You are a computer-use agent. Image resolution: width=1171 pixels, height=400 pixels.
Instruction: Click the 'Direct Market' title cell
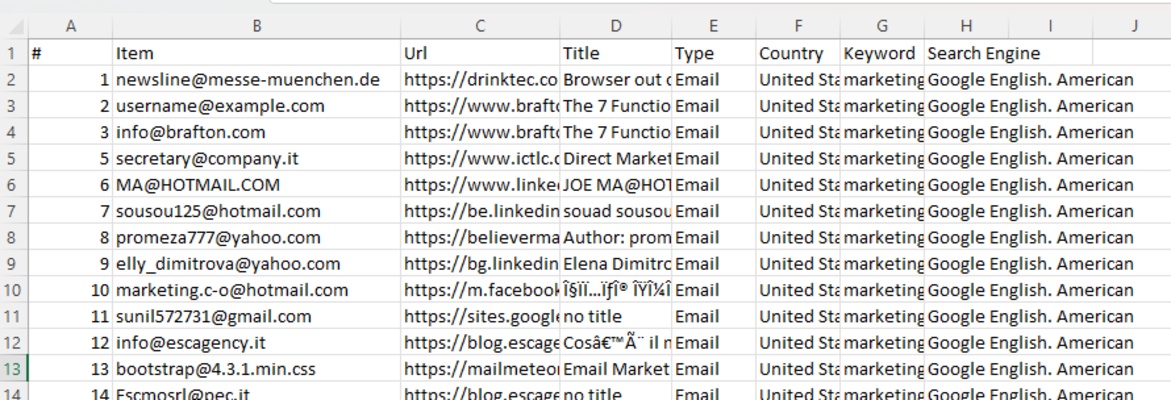(x=615, y=158)
